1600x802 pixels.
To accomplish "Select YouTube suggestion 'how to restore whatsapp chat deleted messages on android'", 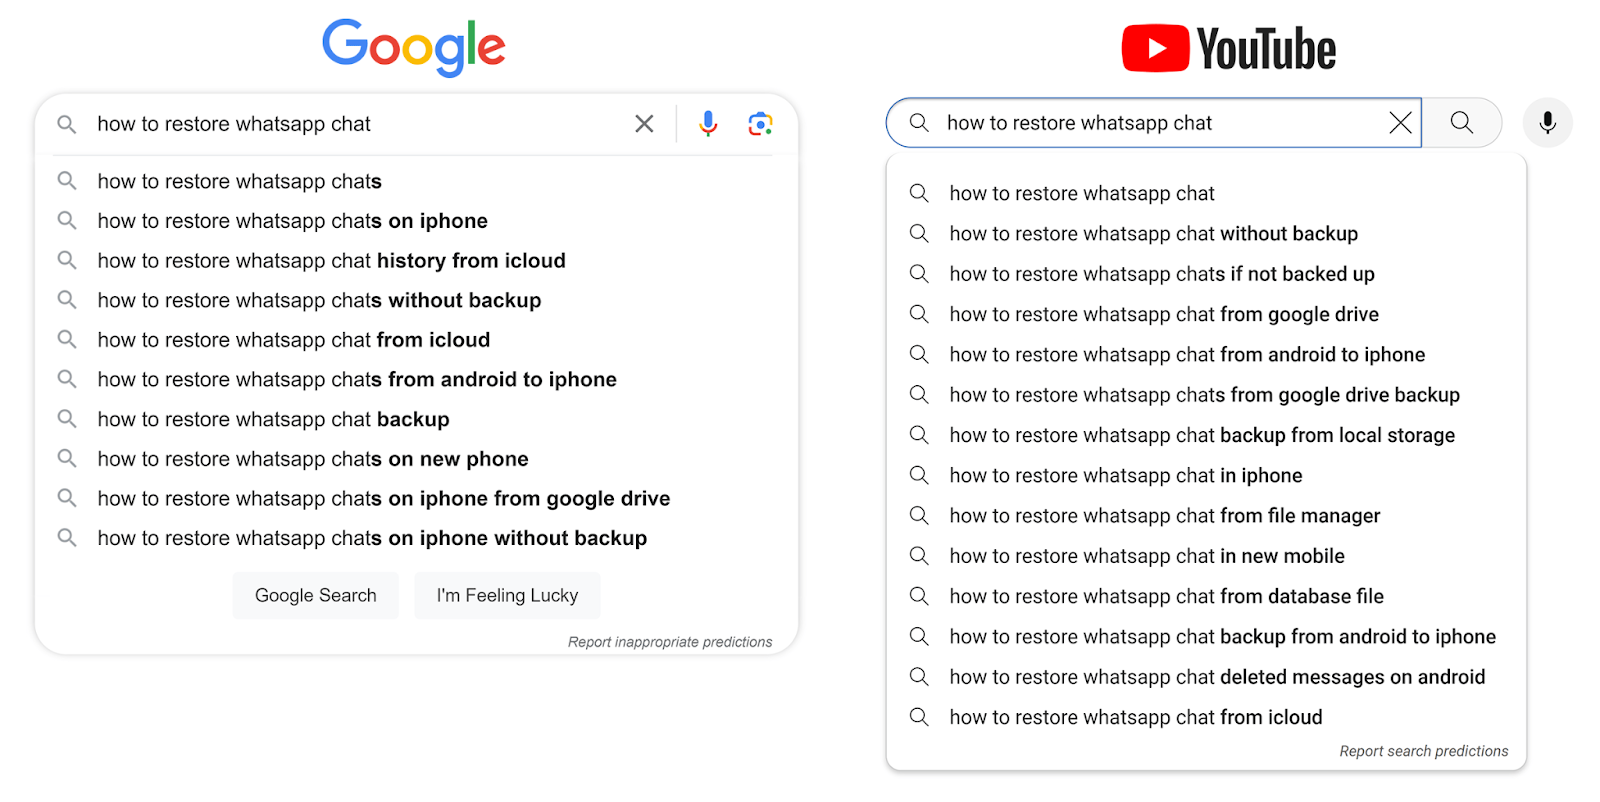I will 1216,676.
